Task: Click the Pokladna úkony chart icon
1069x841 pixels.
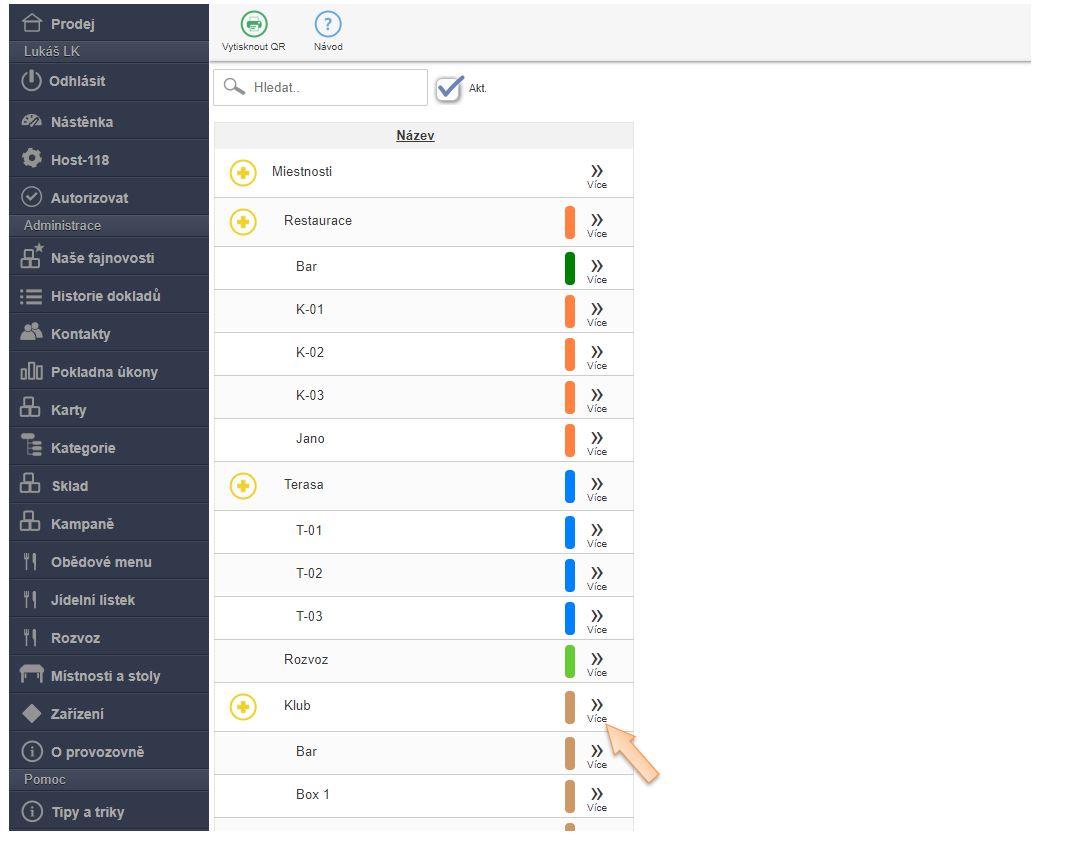Action: pyautogui.click(x=32, y=371)
